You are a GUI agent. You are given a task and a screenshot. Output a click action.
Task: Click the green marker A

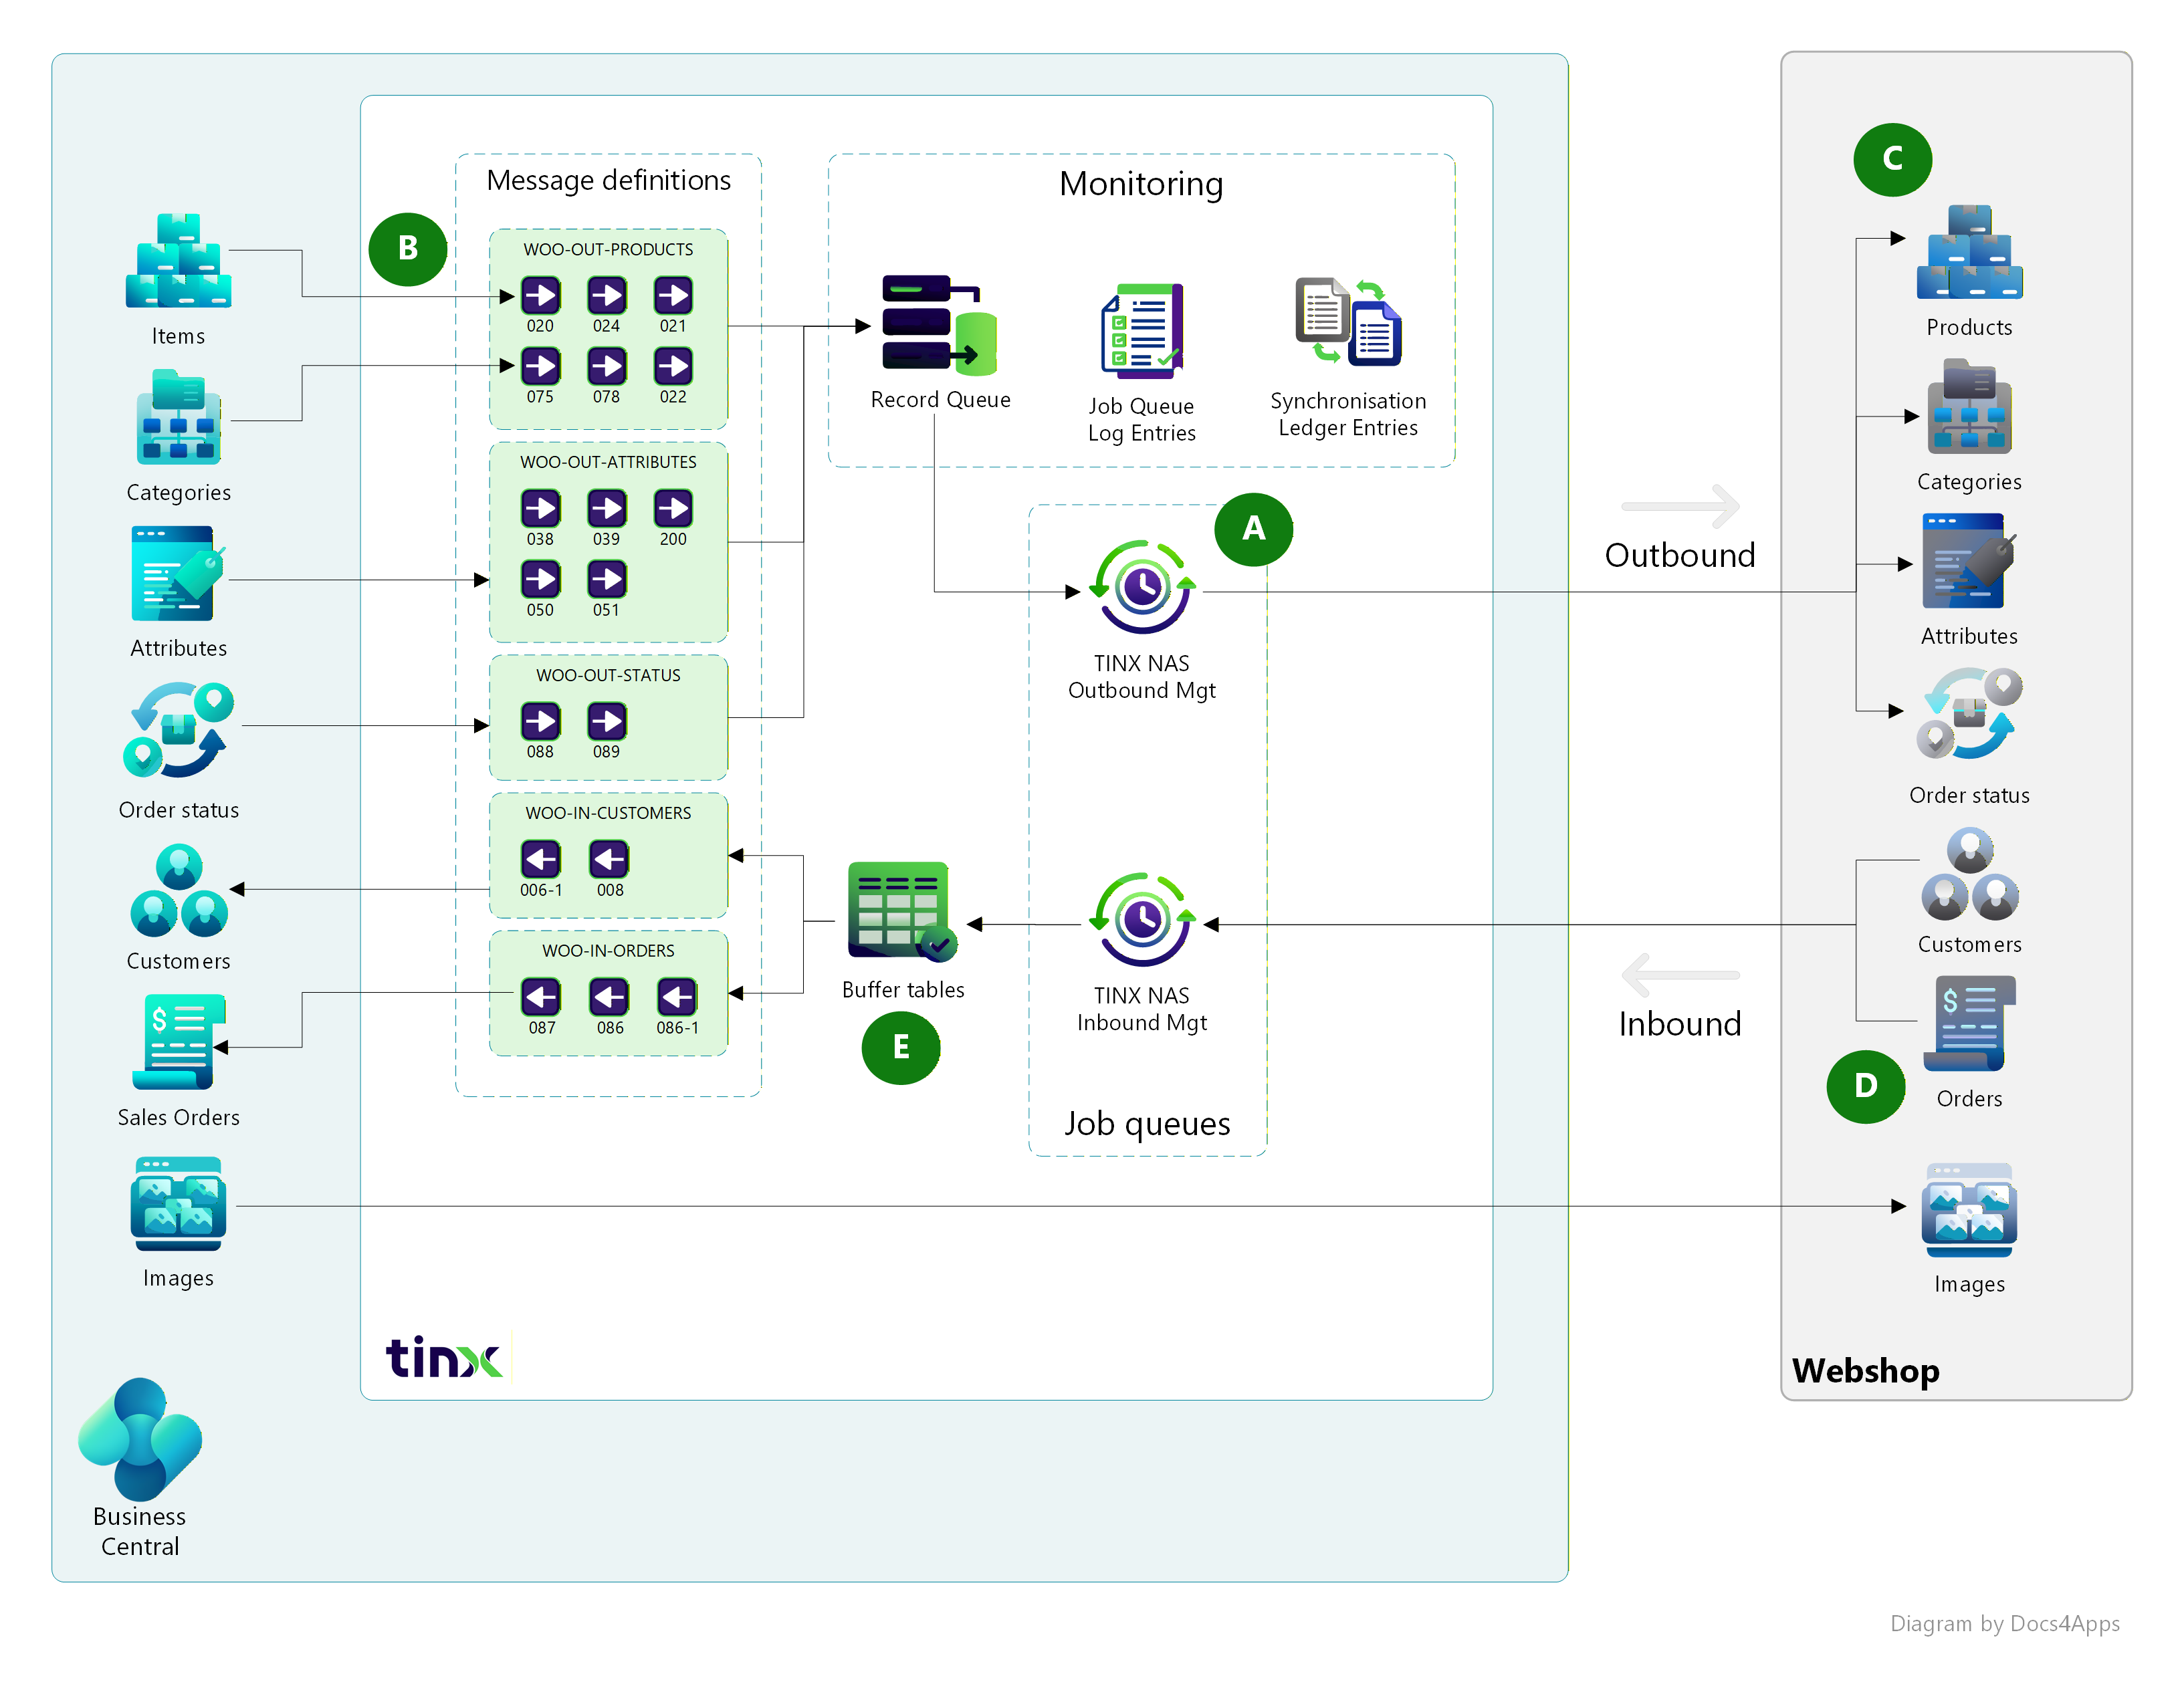1253,529
